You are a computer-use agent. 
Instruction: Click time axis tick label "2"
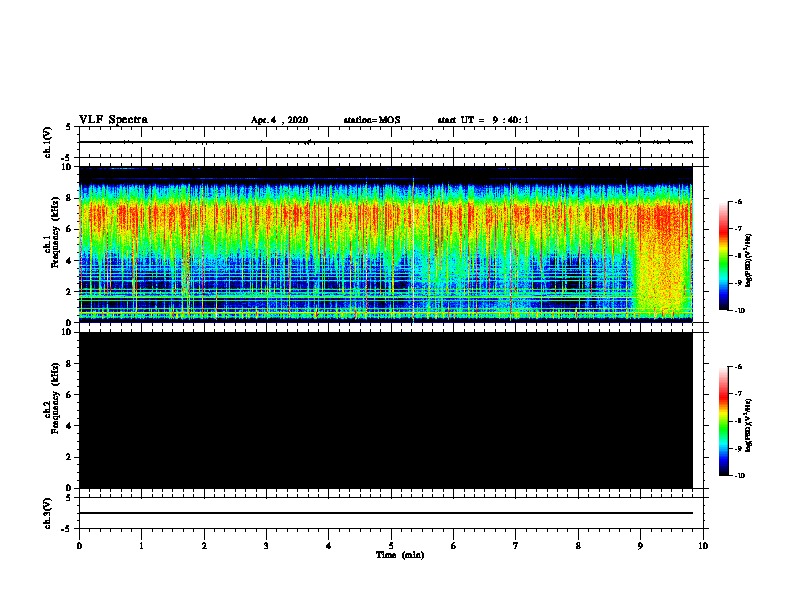[x=204, y=546]
